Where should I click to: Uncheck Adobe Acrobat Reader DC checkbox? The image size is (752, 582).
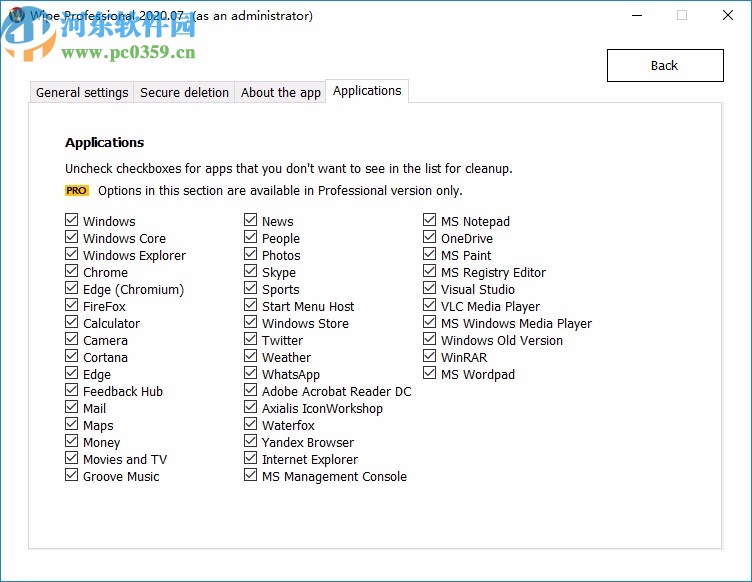pyautogui.click(x=250, y=390)
